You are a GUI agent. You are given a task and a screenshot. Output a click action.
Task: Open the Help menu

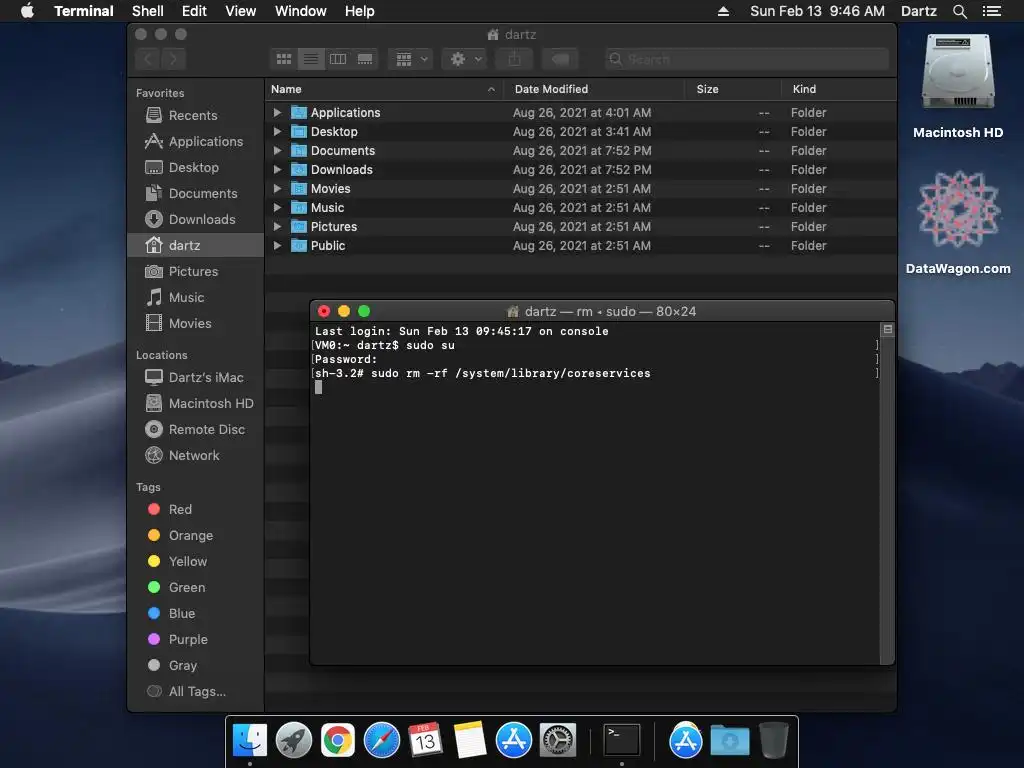[359, 11]
